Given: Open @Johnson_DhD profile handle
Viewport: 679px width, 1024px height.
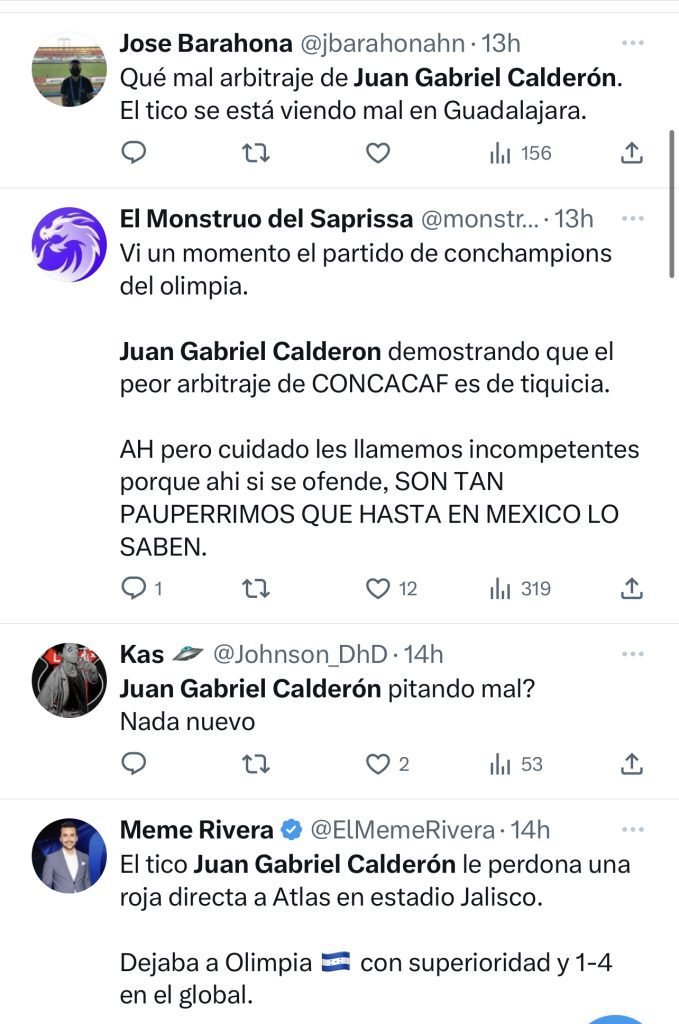Looking at the screenshot, I should pyautogui.click(x=299, y=654).
